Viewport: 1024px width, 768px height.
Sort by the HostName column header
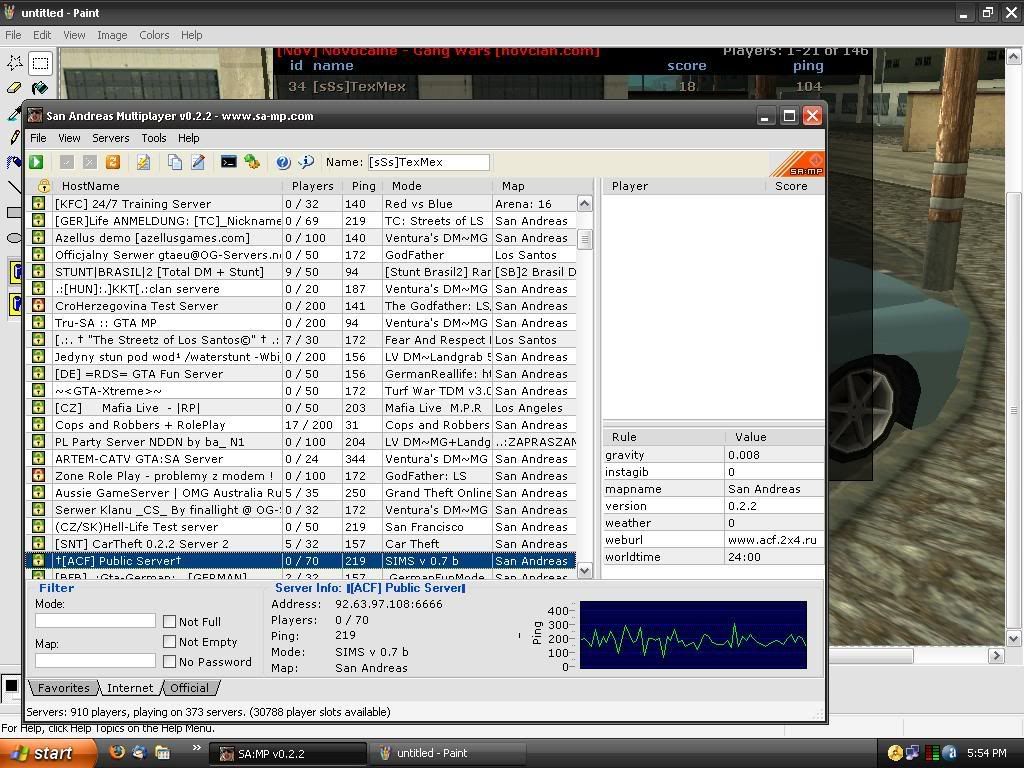(167, 186)
